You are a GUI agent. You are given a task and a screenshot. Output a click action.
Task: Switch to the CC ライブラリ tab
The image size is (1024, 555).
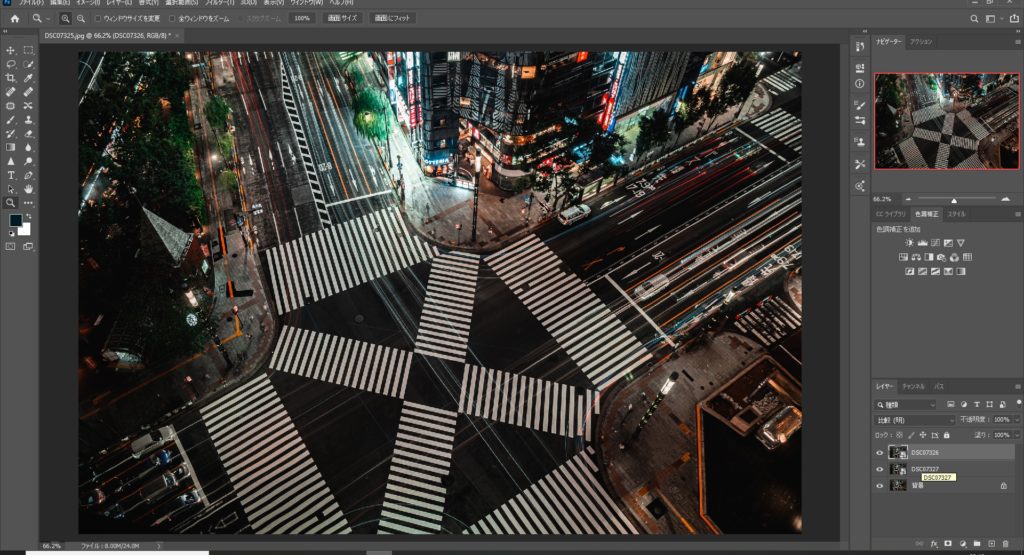coord(891,214)
